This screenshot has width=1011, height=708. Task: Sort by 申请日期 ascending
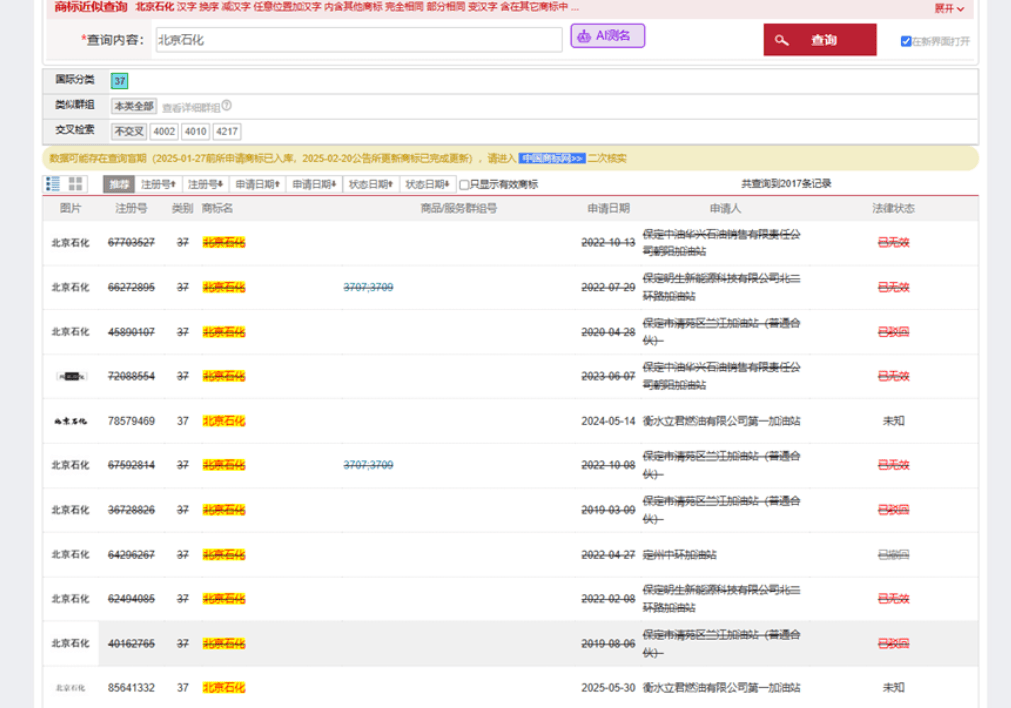pyautogui.click(x=258, y=184)
